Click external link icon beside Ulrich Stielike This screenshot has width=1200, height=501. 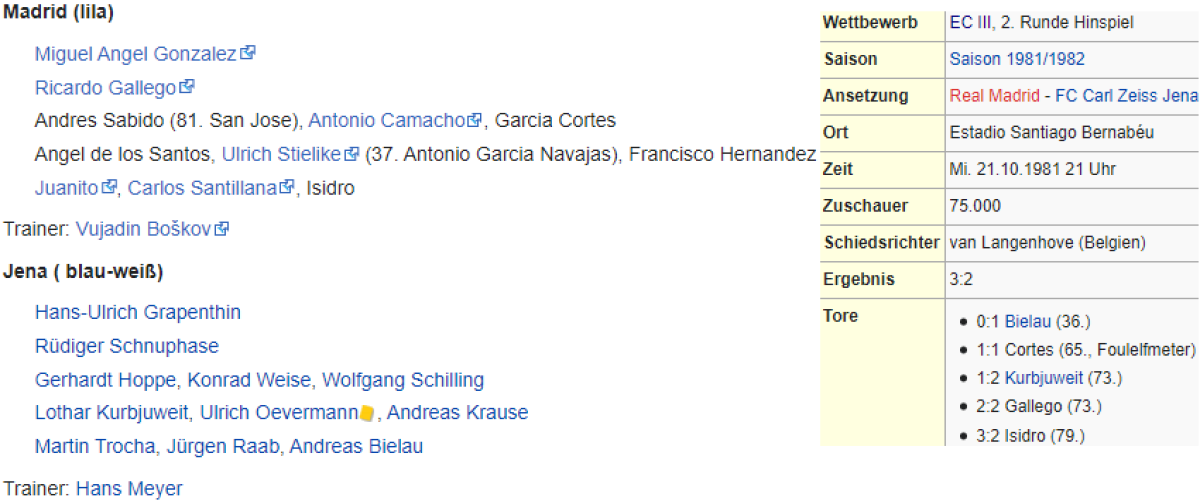pos(351,154)
